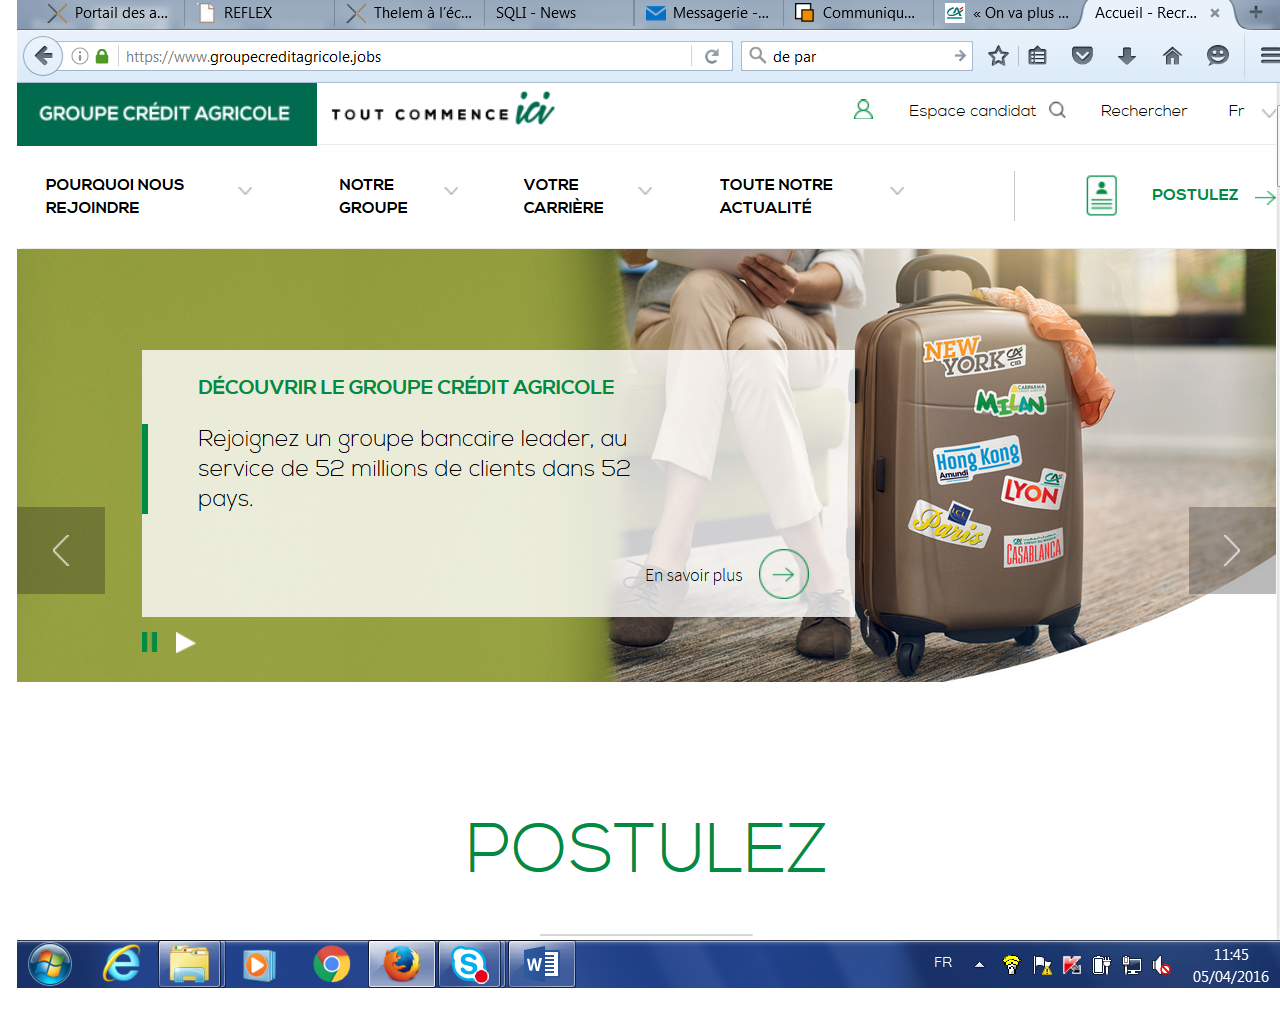Switch to REFLEX tab

click(x=258, y=13)
